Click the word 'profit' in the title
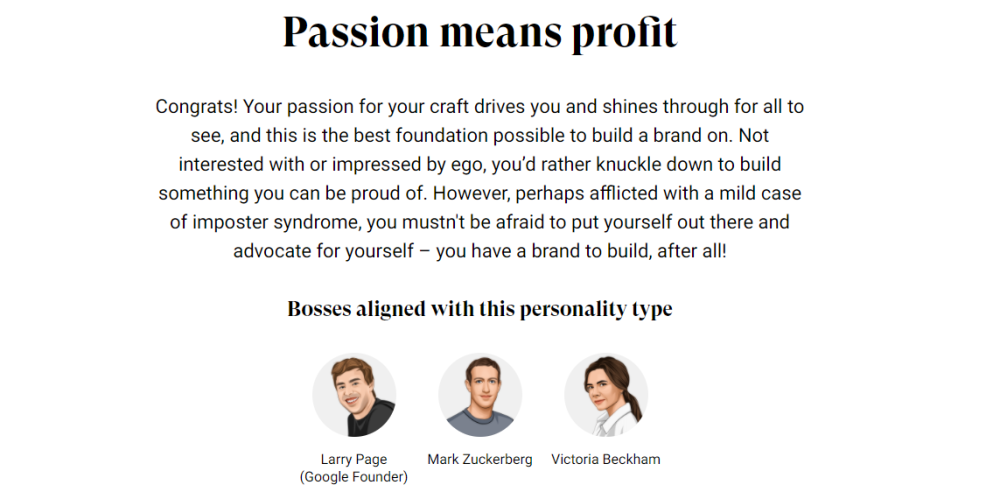This screenshot has height=499, width=1000. (x=624, y=32)
